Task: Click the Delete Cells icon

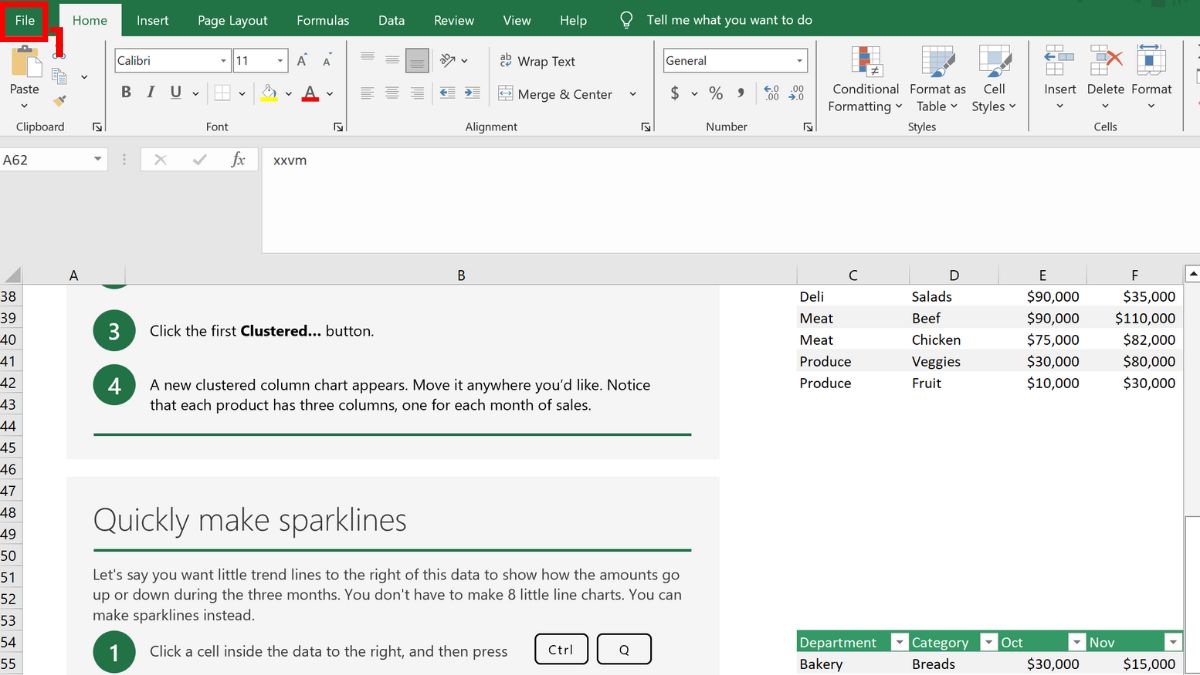Action: coord(1105,60)
